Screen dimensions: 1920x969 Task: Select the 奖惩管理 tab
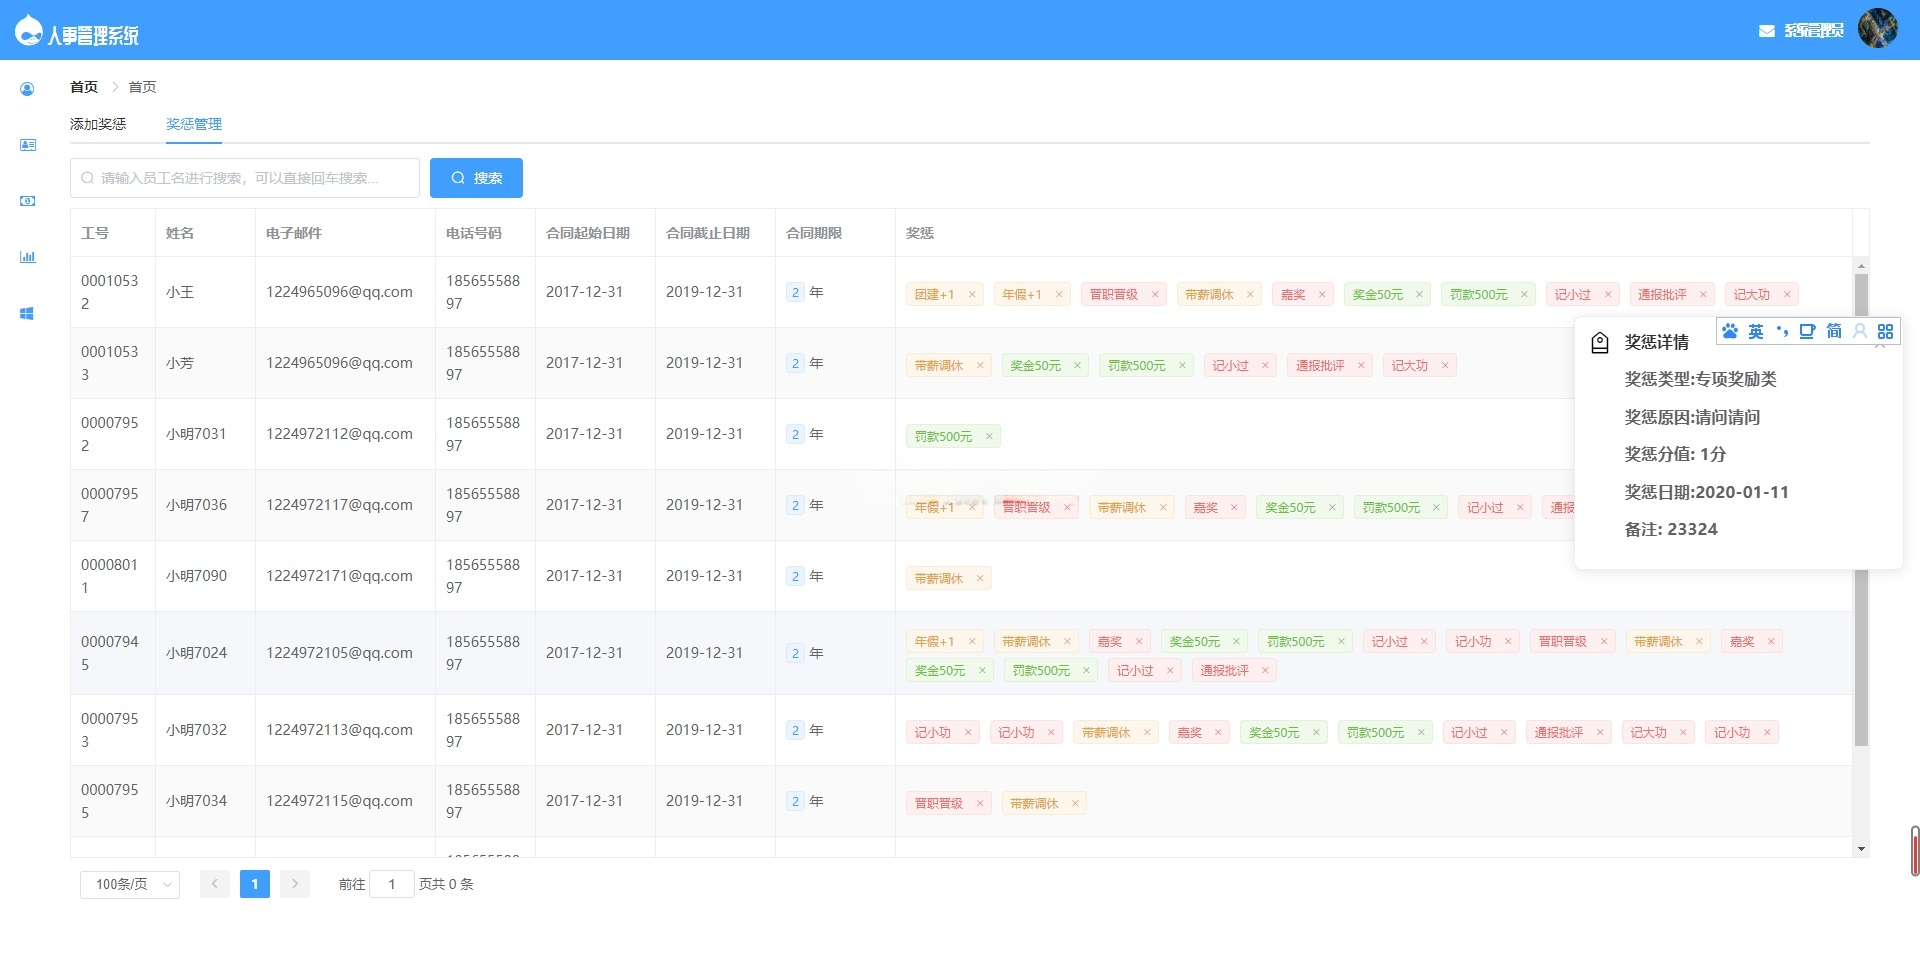coord(194,123)
